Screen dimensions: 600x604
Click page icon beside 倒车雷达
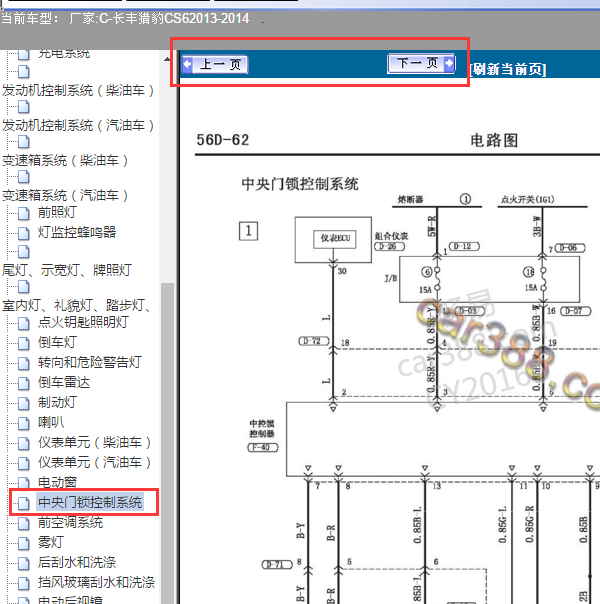coord(23,383)
